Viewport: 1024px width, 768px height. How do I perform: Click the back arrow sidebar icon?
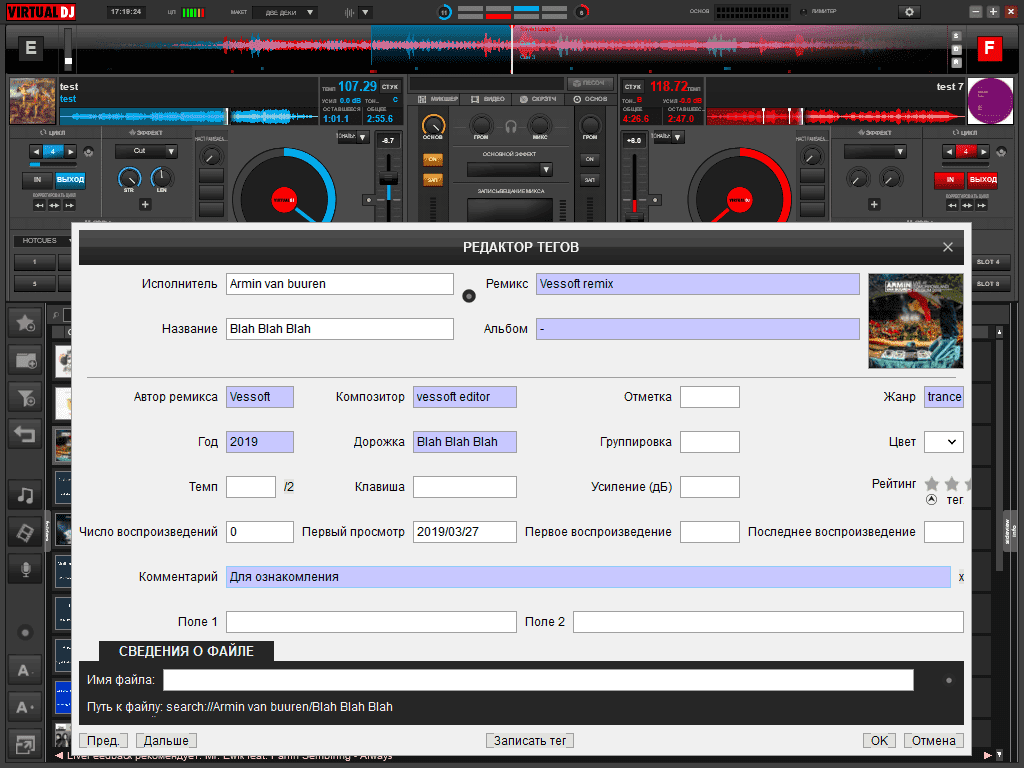pyautogui.click(x=25, y=434)
